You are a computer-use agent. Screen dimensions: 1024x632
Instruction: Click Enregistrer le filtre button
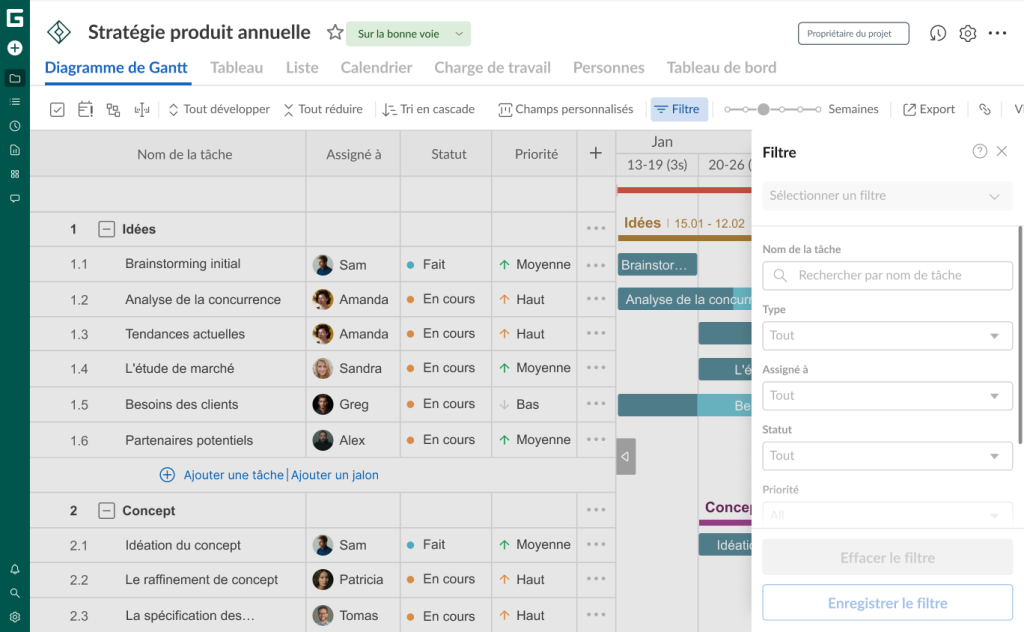(887, 603)
